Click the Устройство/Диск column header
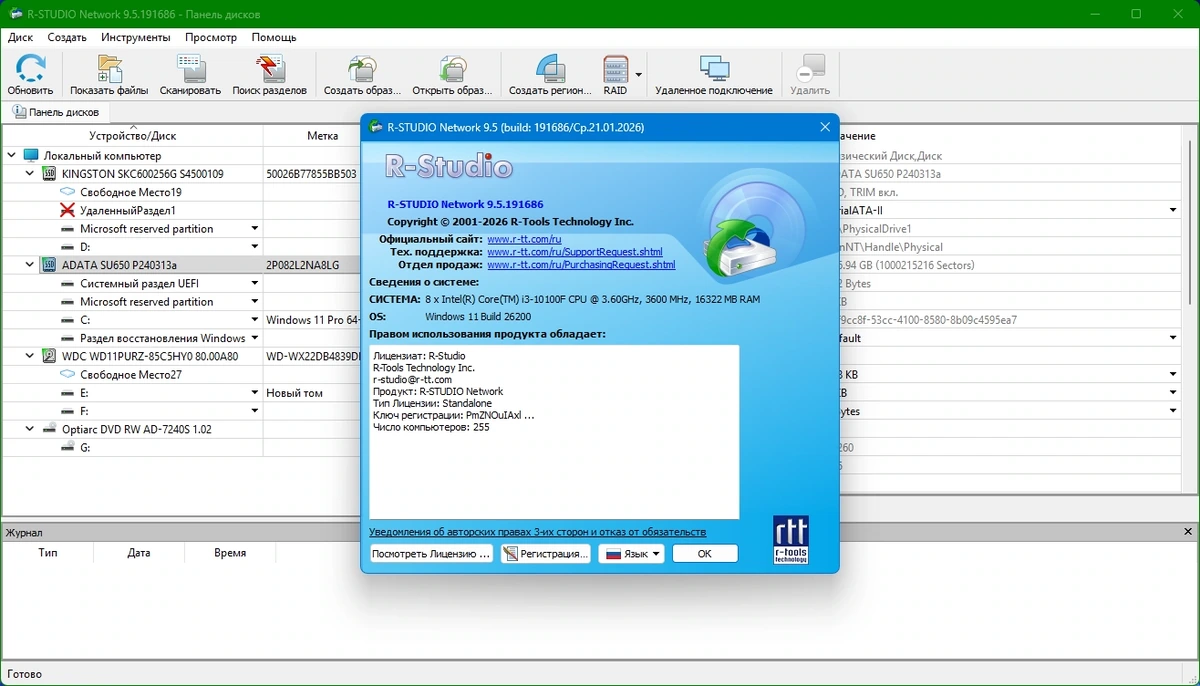The height and width of the screenshot is (686, 1200). (132, 136)
